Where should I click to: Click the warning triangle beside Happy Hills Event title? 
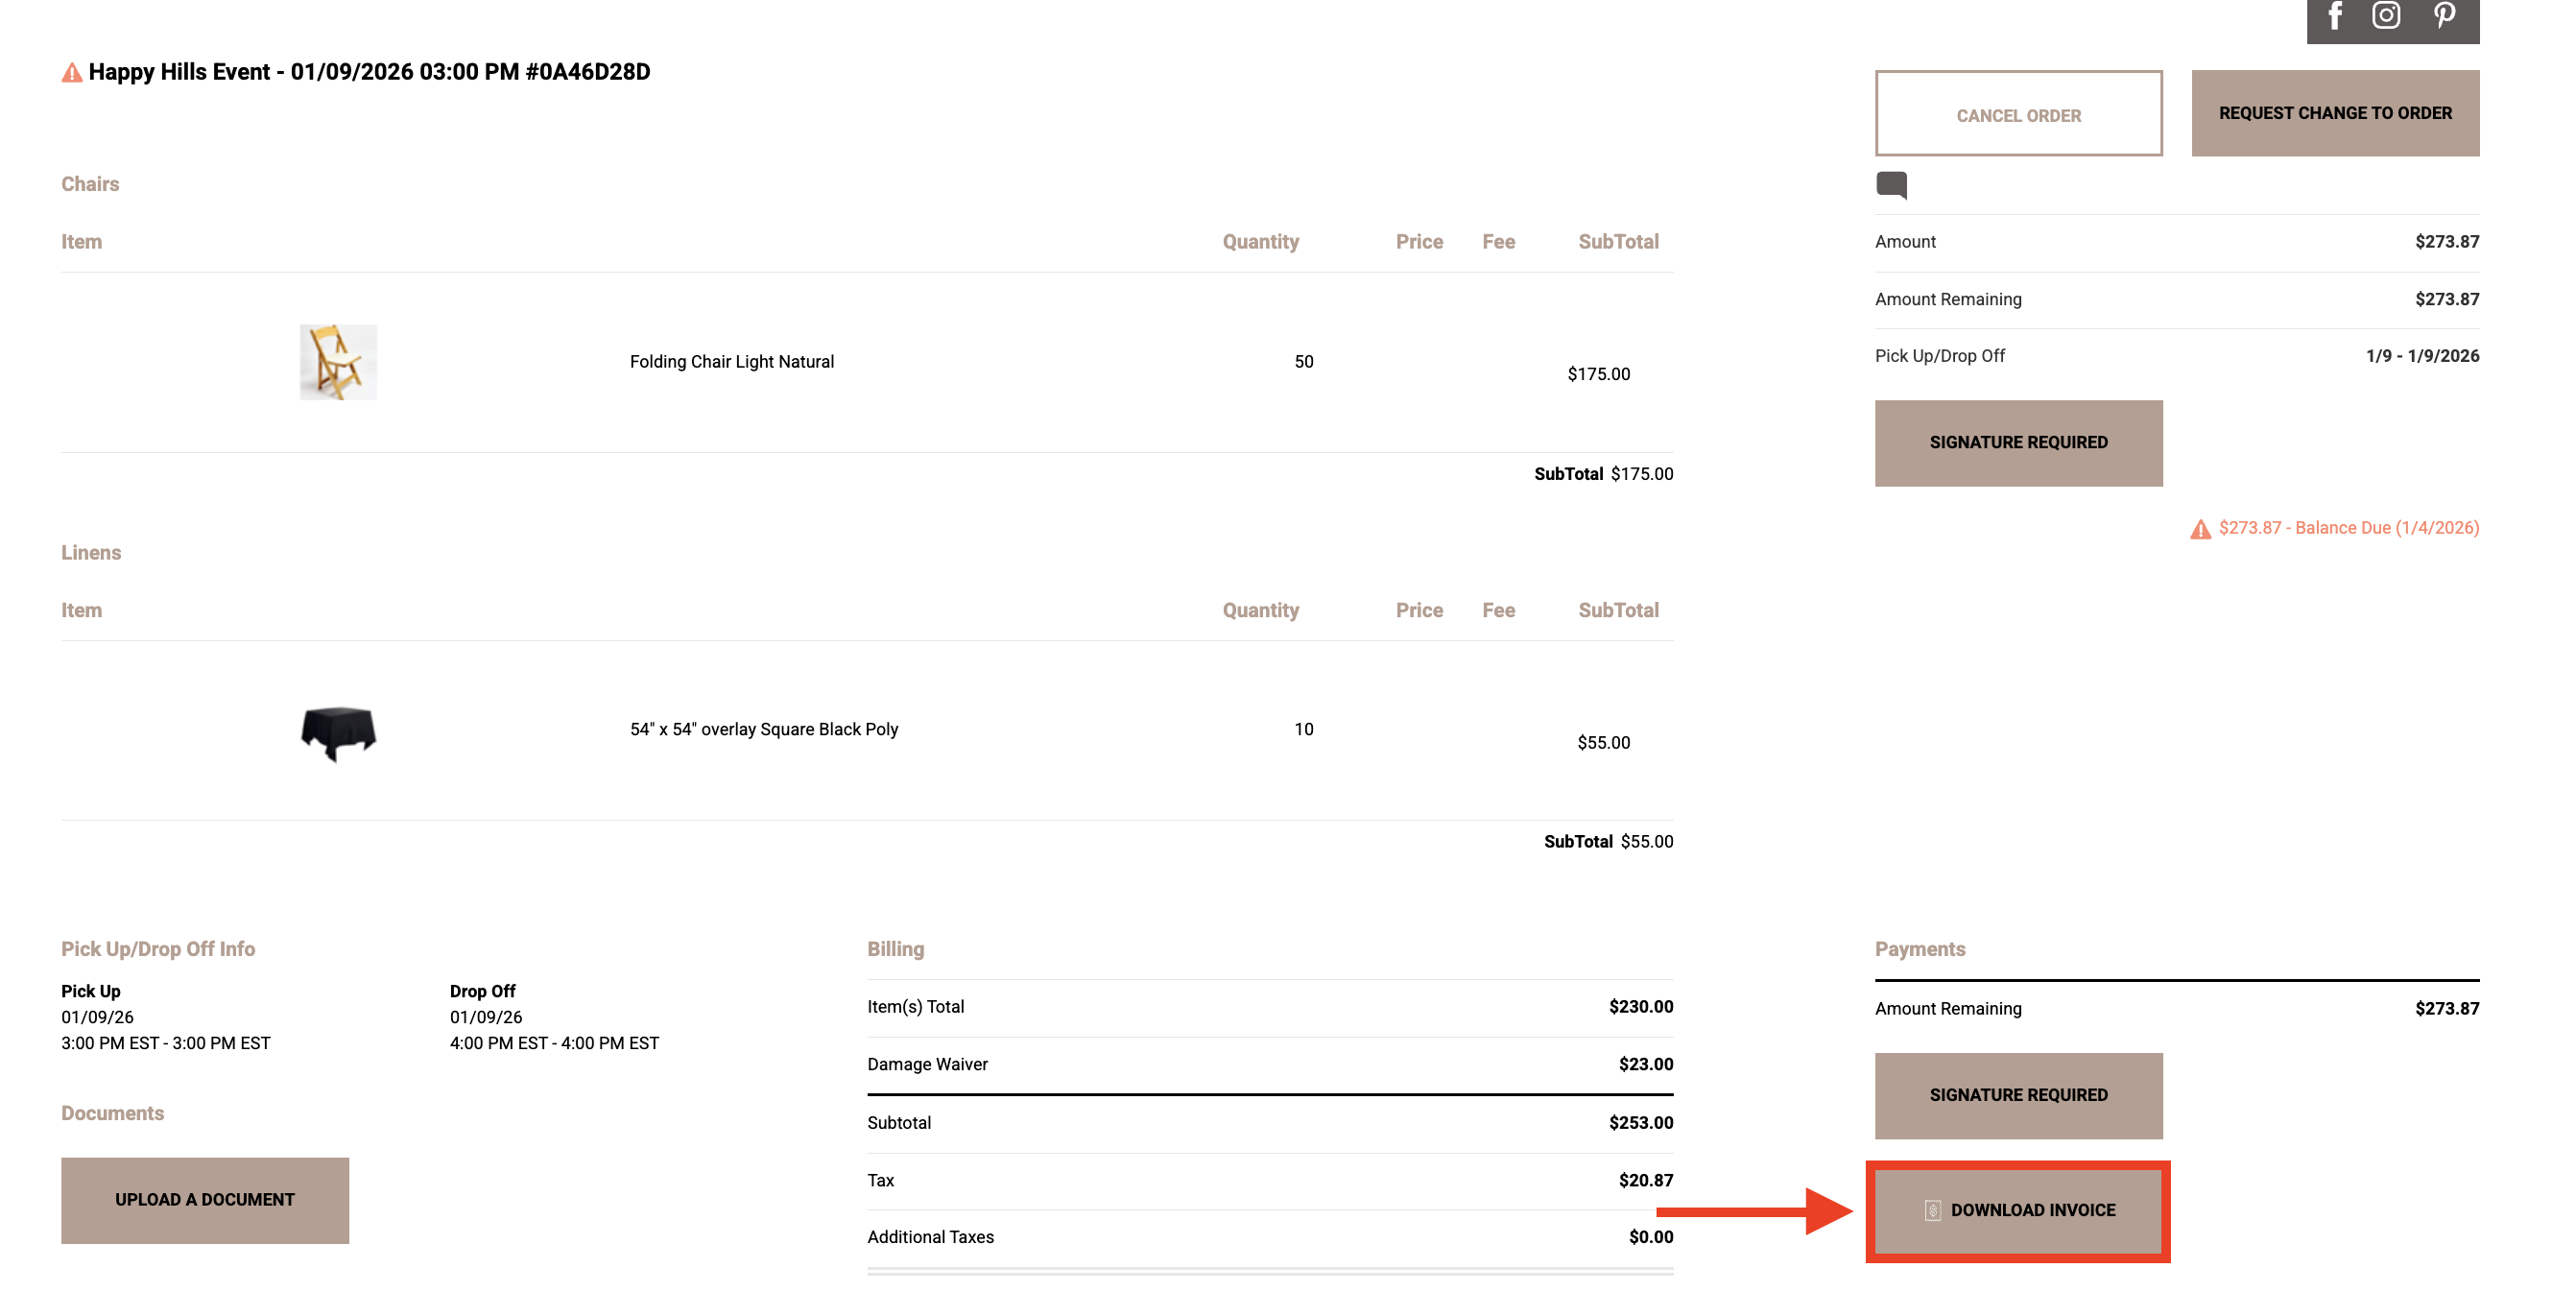pyautogui.click(x=72, y=72)
